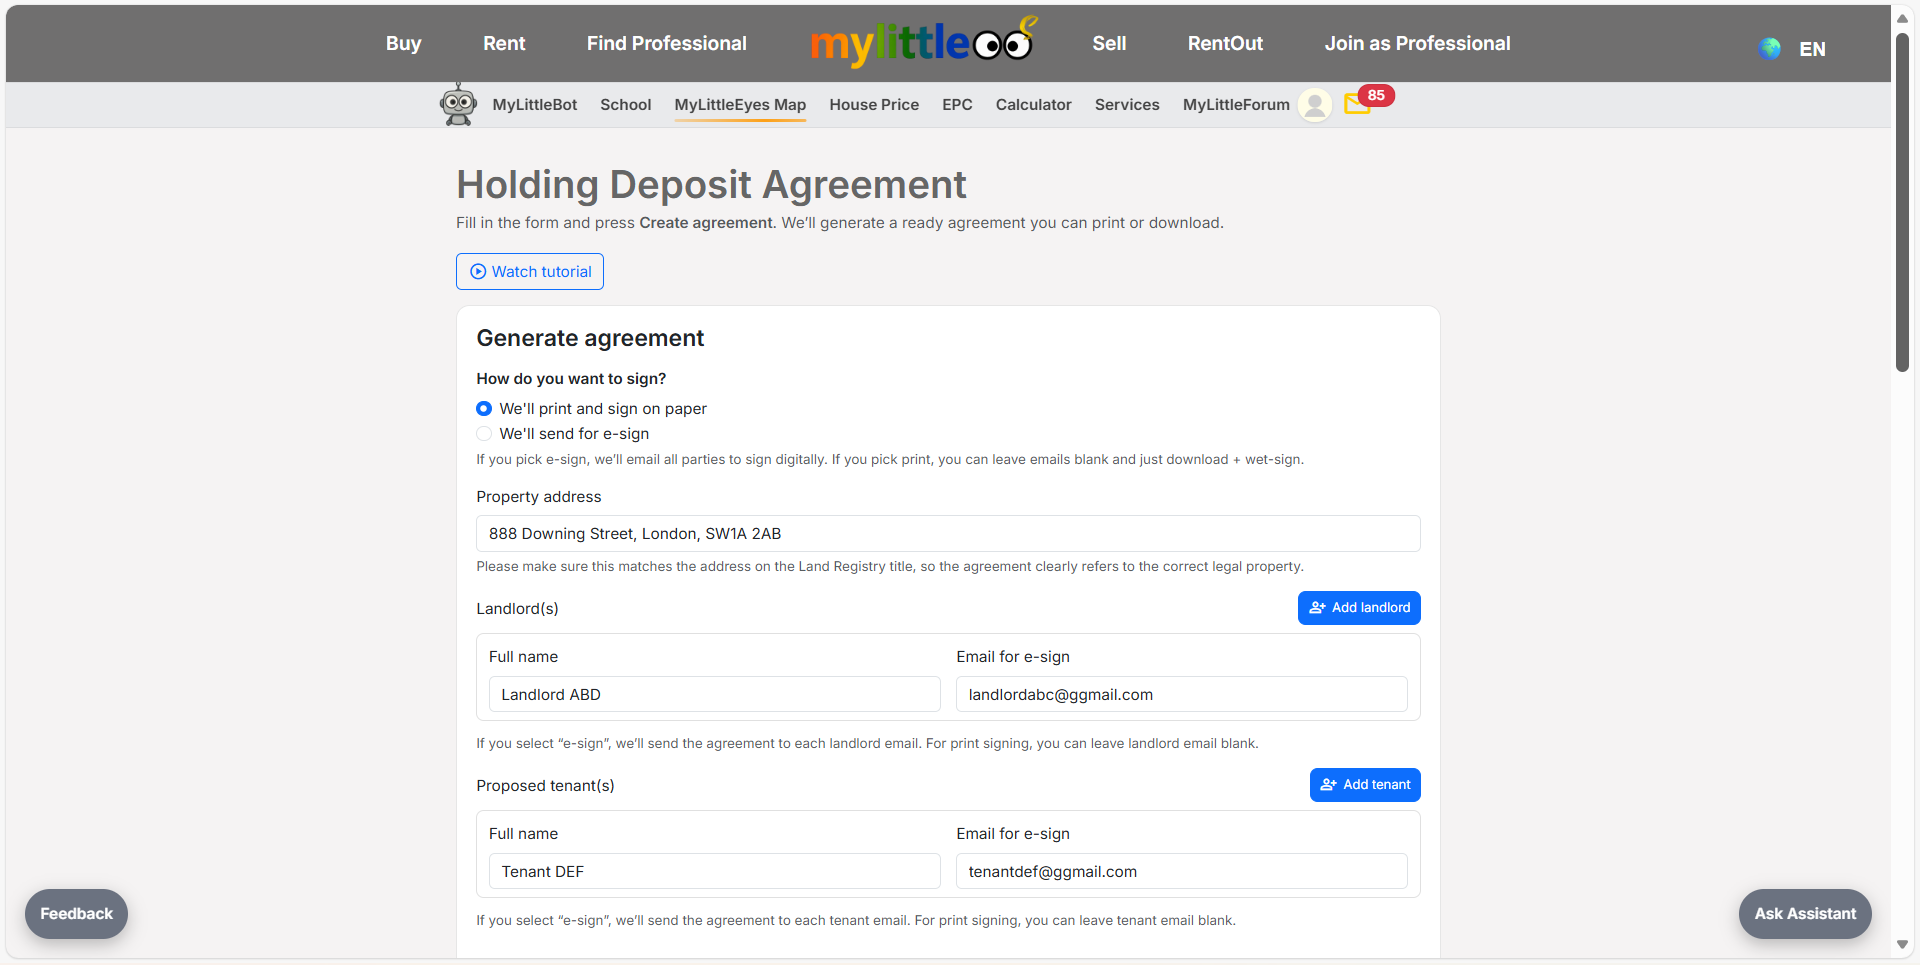Viewport: 1920px width, 965px height.
Task: Switch to the MyLittleEyes Map tab
Action: [740, 104]
